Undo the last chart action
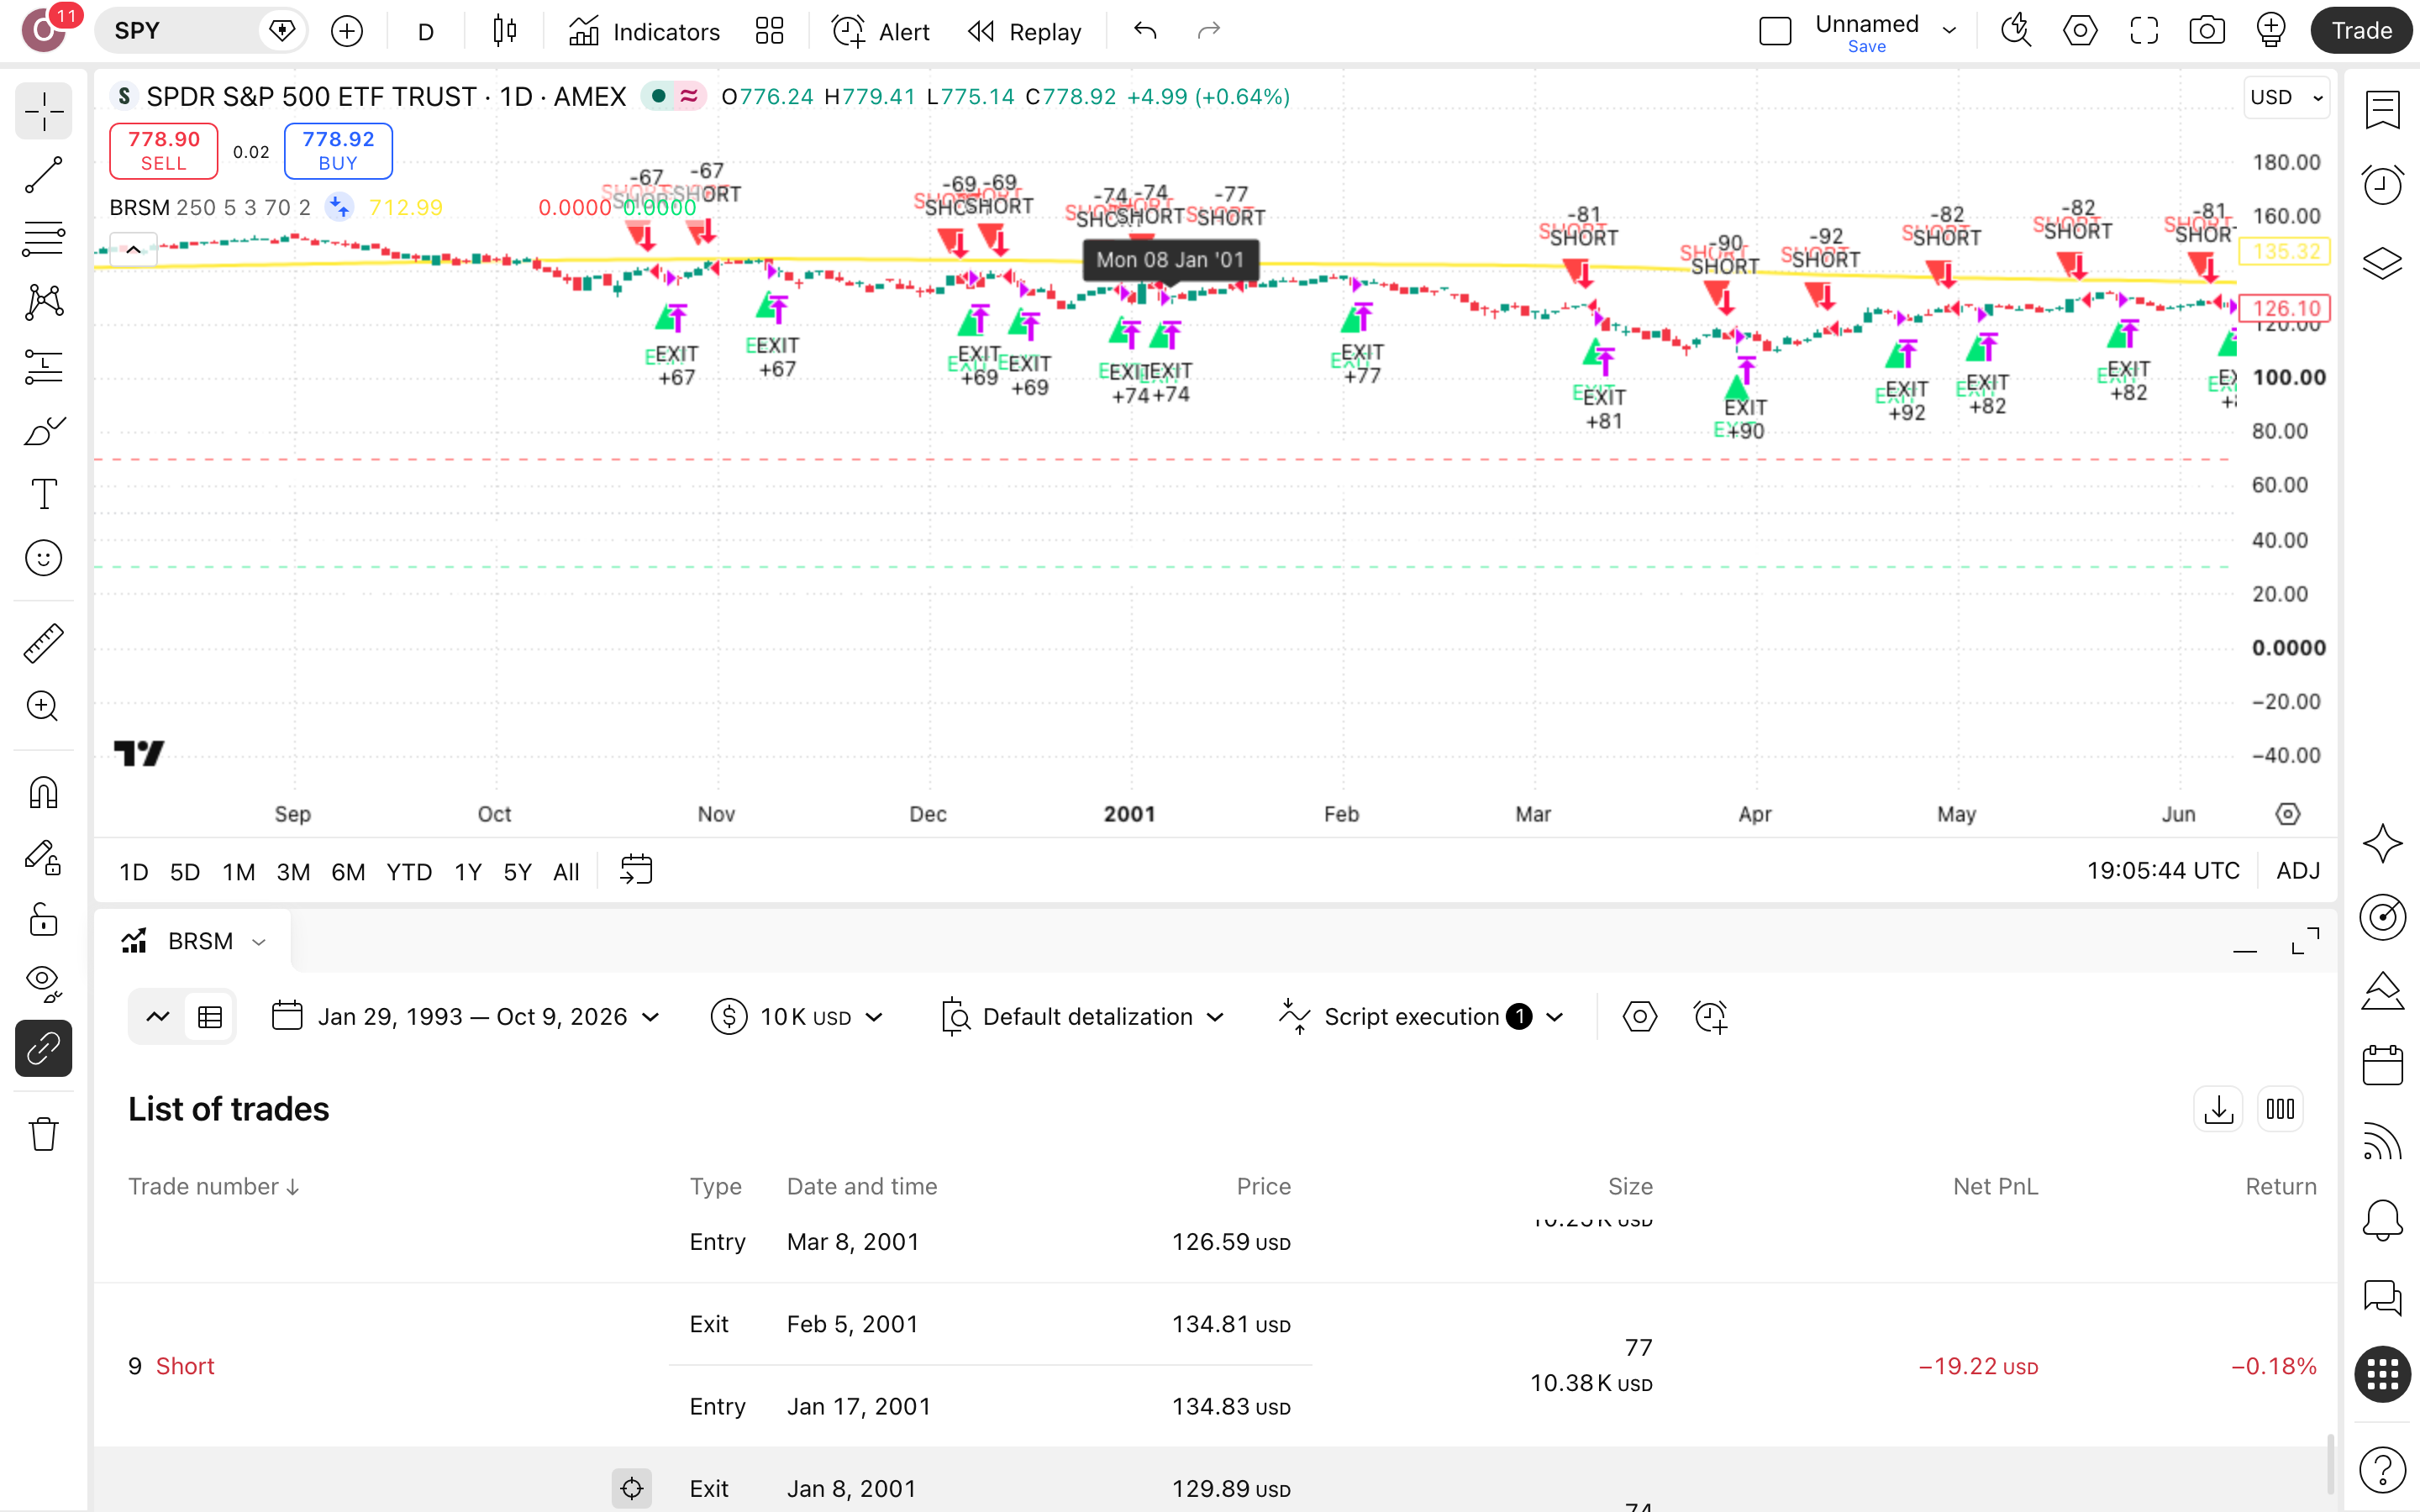The height and width of the screenshot is (1512, 2420). (x=1145, y=32)
